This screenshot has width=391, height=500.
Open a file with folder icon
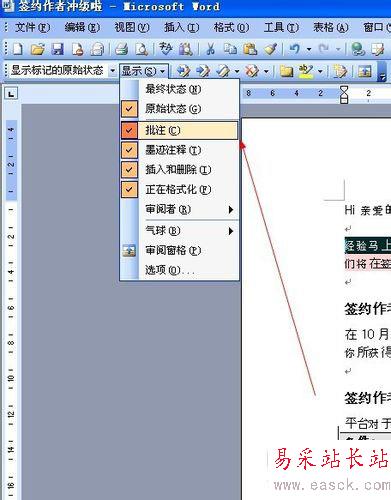coord(38,49)
